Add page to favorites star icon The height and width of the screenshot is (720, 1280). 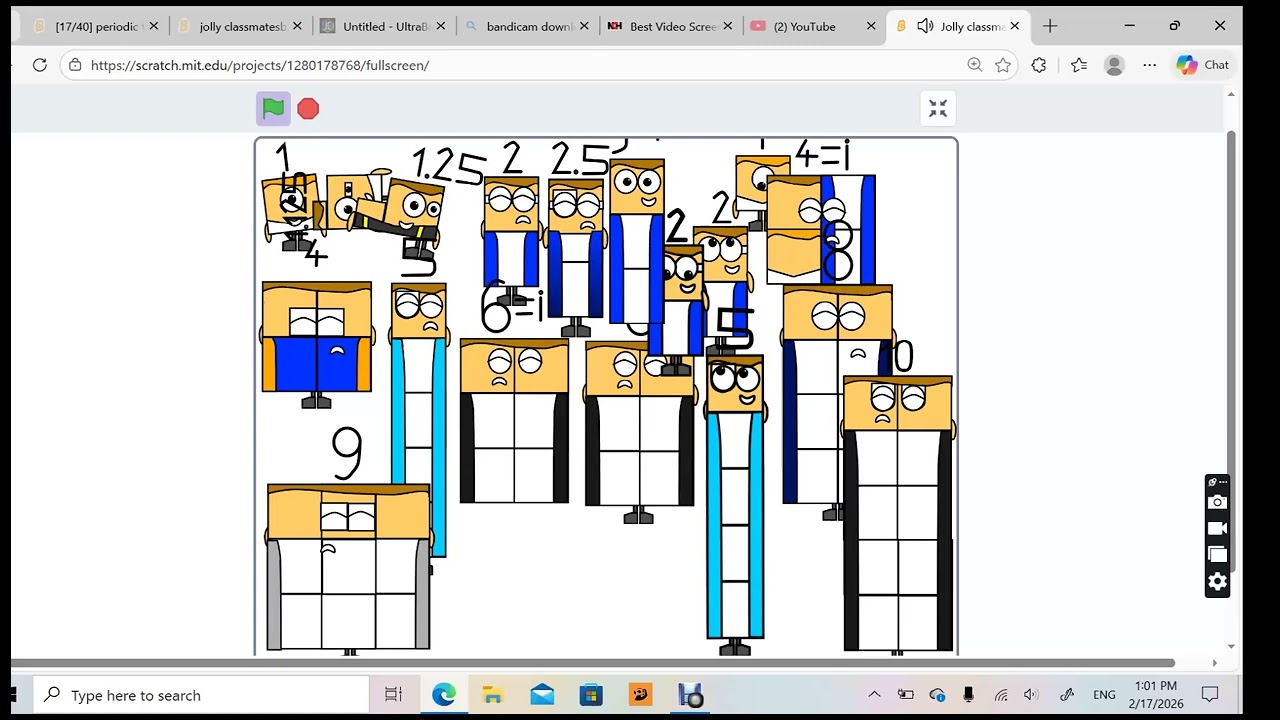click(x=1003, y=65)
